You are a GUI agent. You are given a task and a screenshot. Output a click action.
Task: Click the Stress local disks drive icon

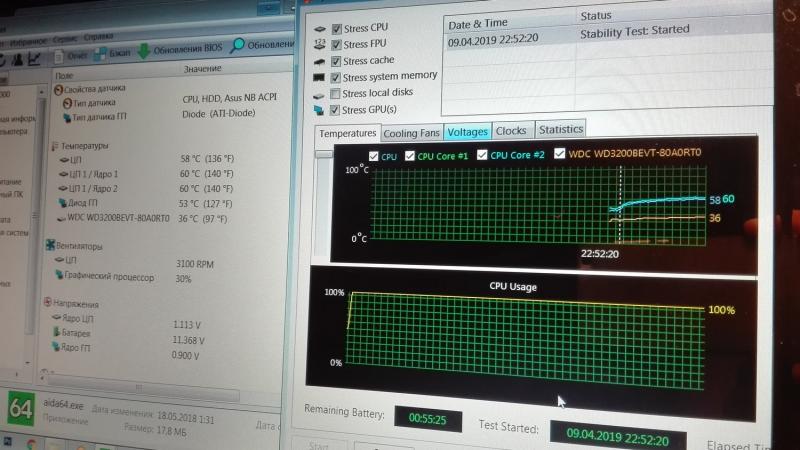(x=319, y=95)
